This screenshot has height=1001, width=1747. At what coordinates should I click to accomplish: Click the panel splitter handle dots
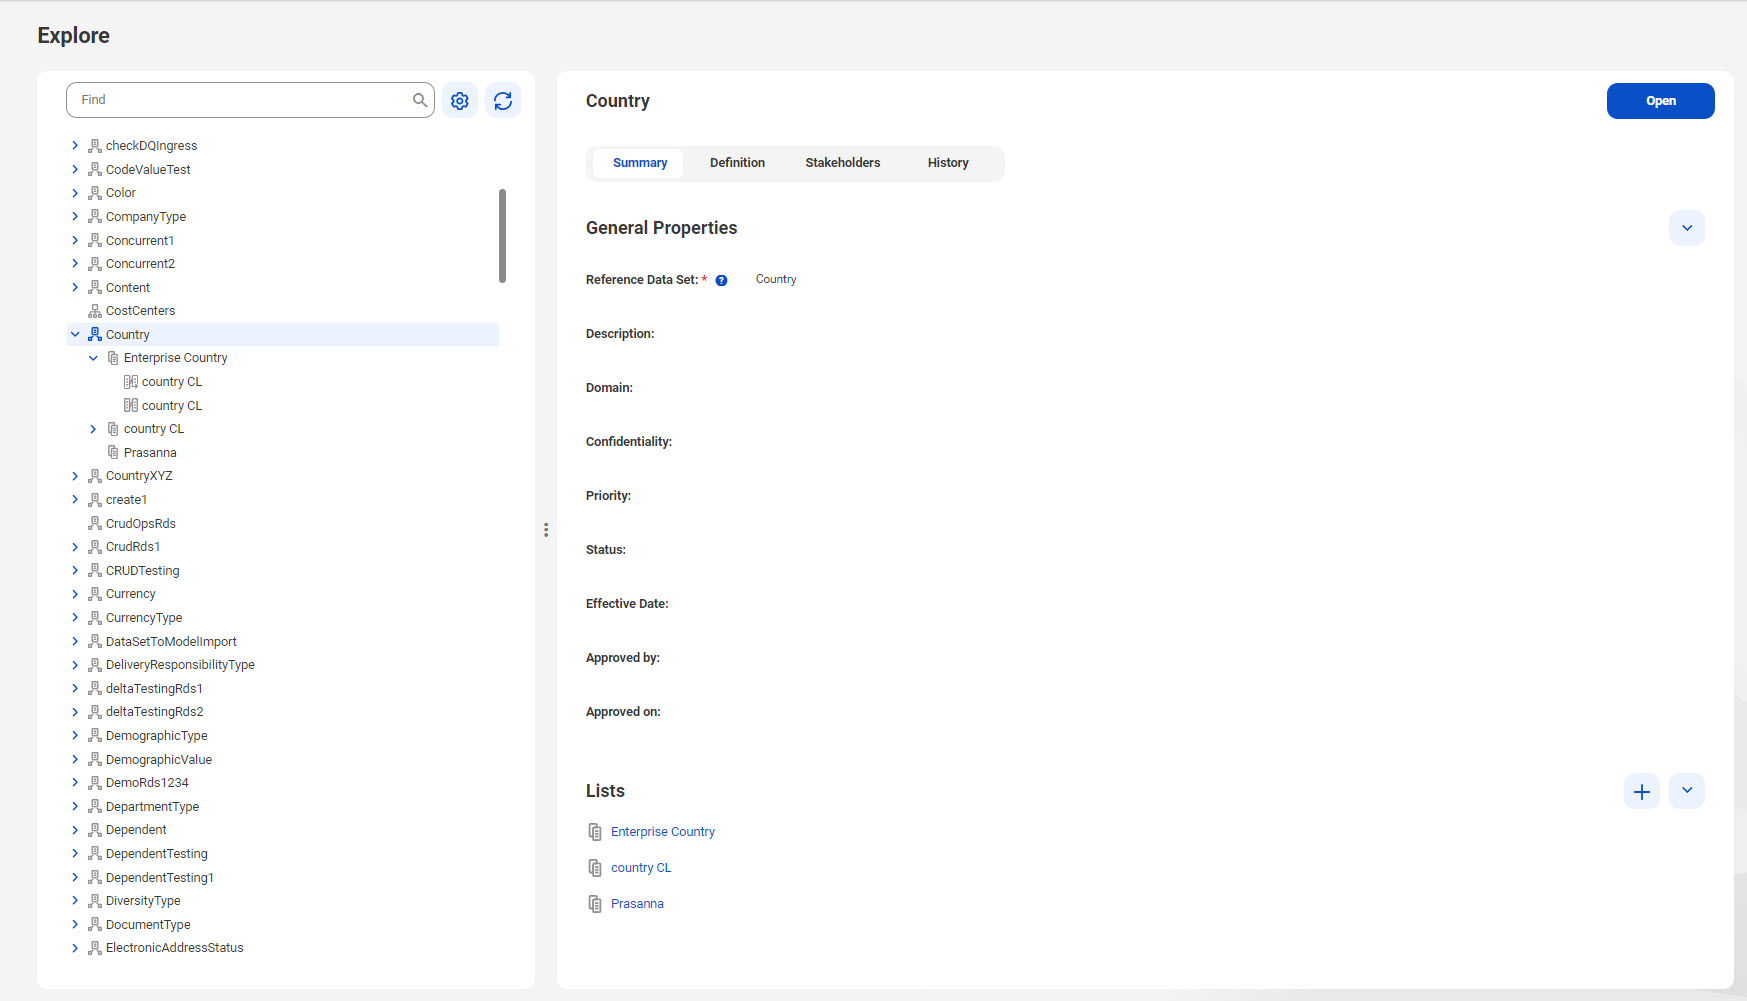pos(546,530)
